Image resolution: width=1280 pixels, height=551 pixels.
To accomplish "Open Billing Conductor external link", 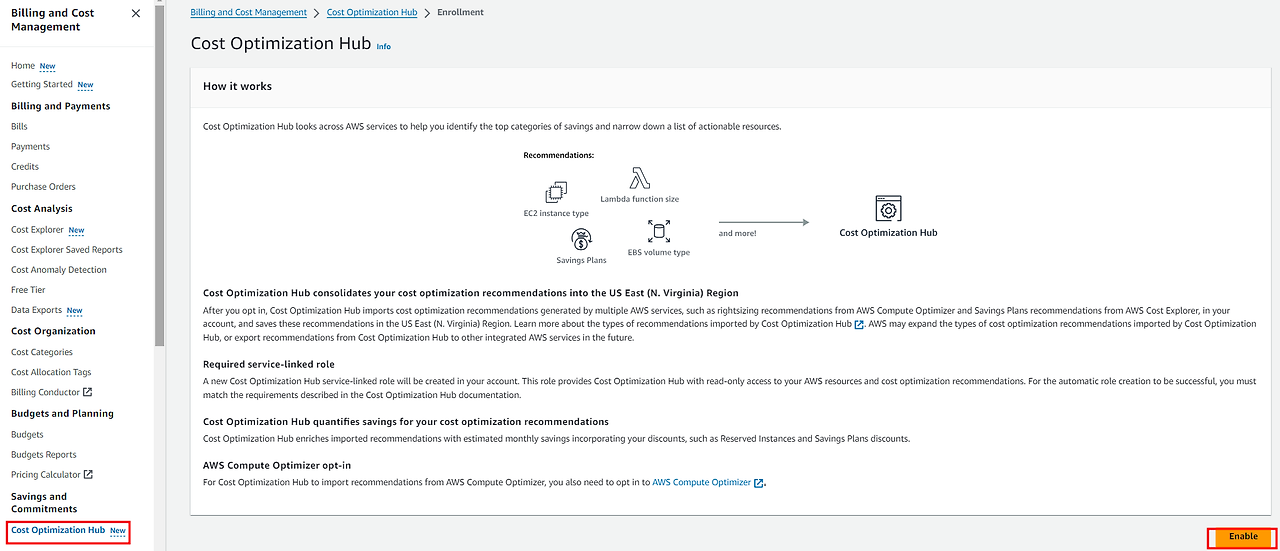I will (x=45, y=392).
